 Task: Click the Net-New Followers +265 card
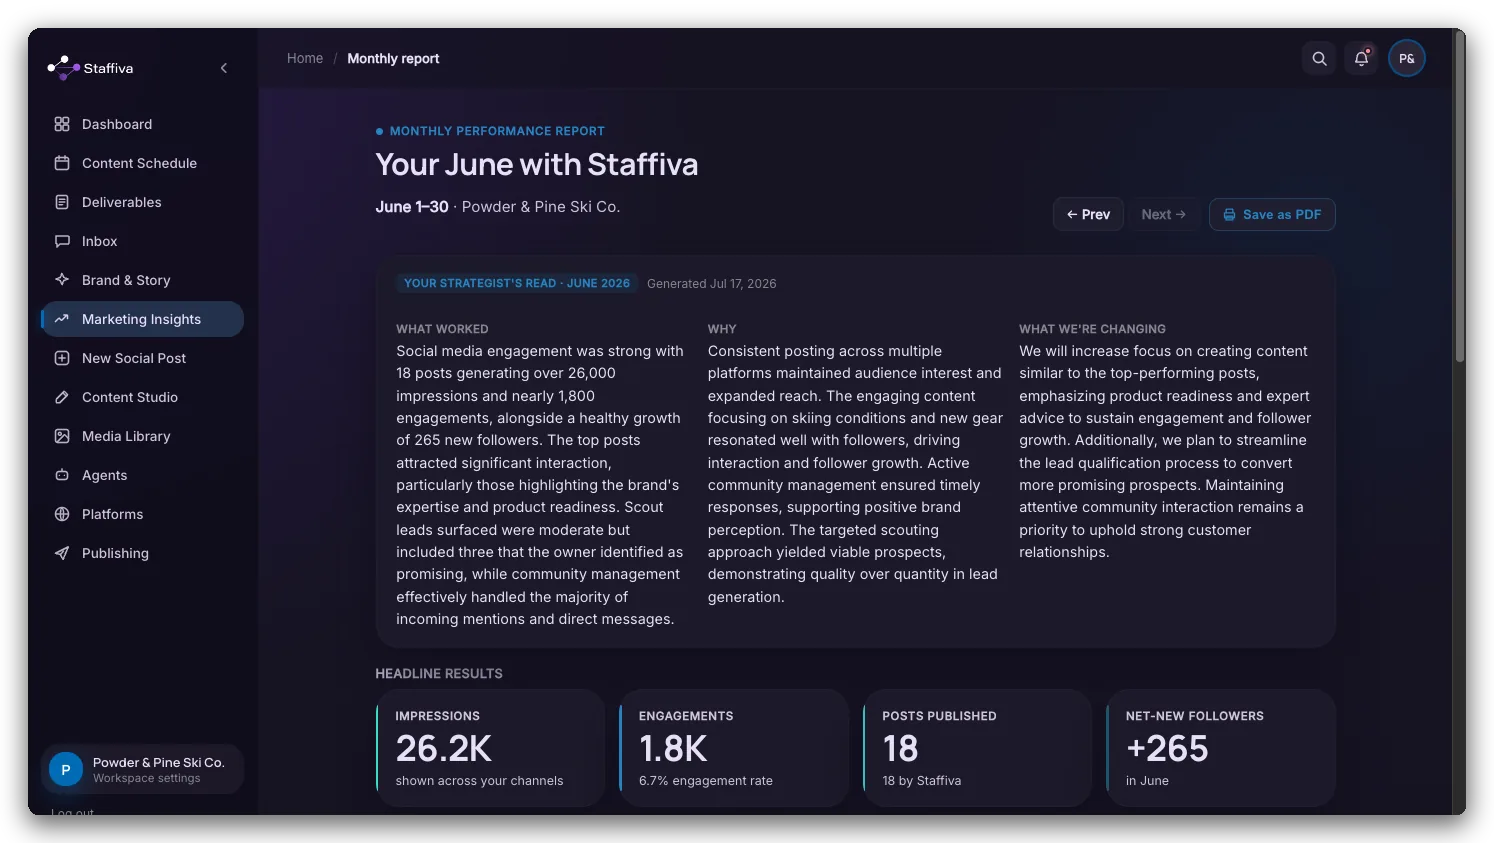[1221, 748]
